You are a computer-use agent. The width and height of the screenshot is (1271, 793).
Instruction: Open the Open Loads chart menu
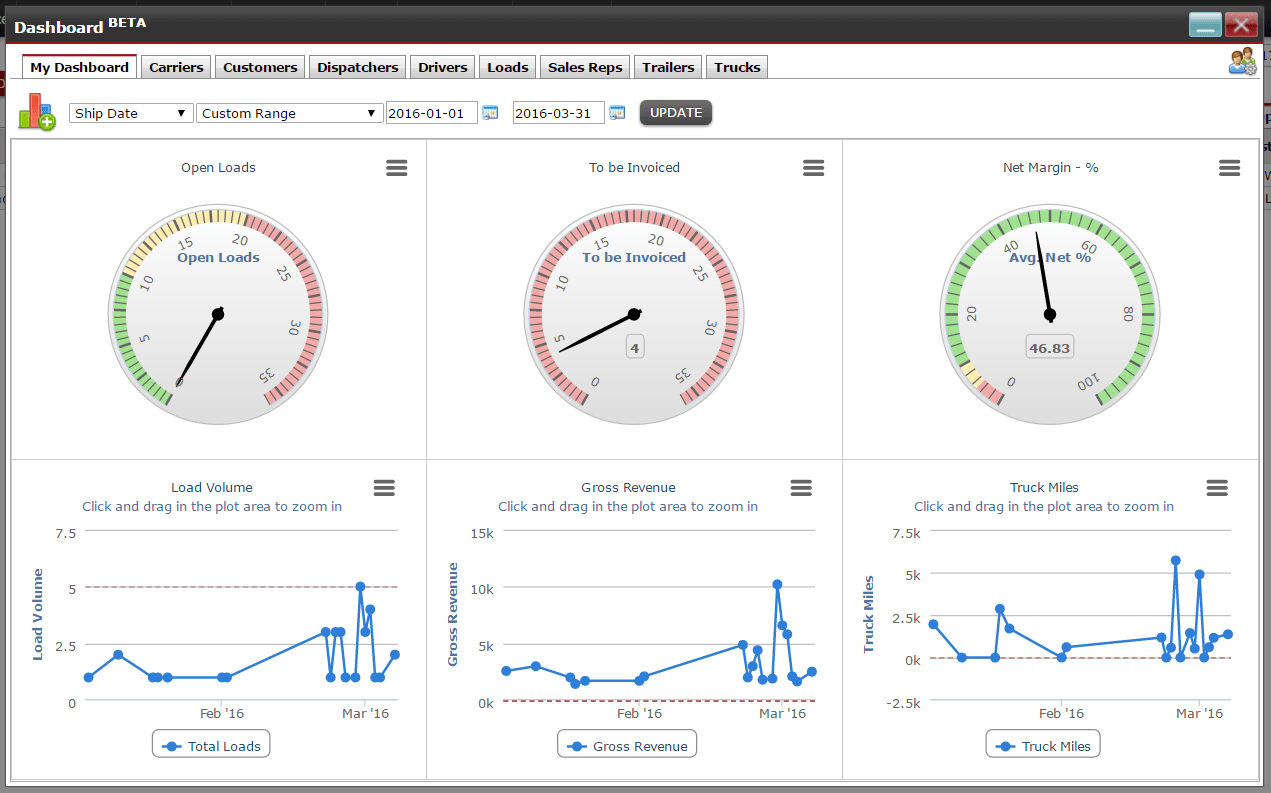397,168
